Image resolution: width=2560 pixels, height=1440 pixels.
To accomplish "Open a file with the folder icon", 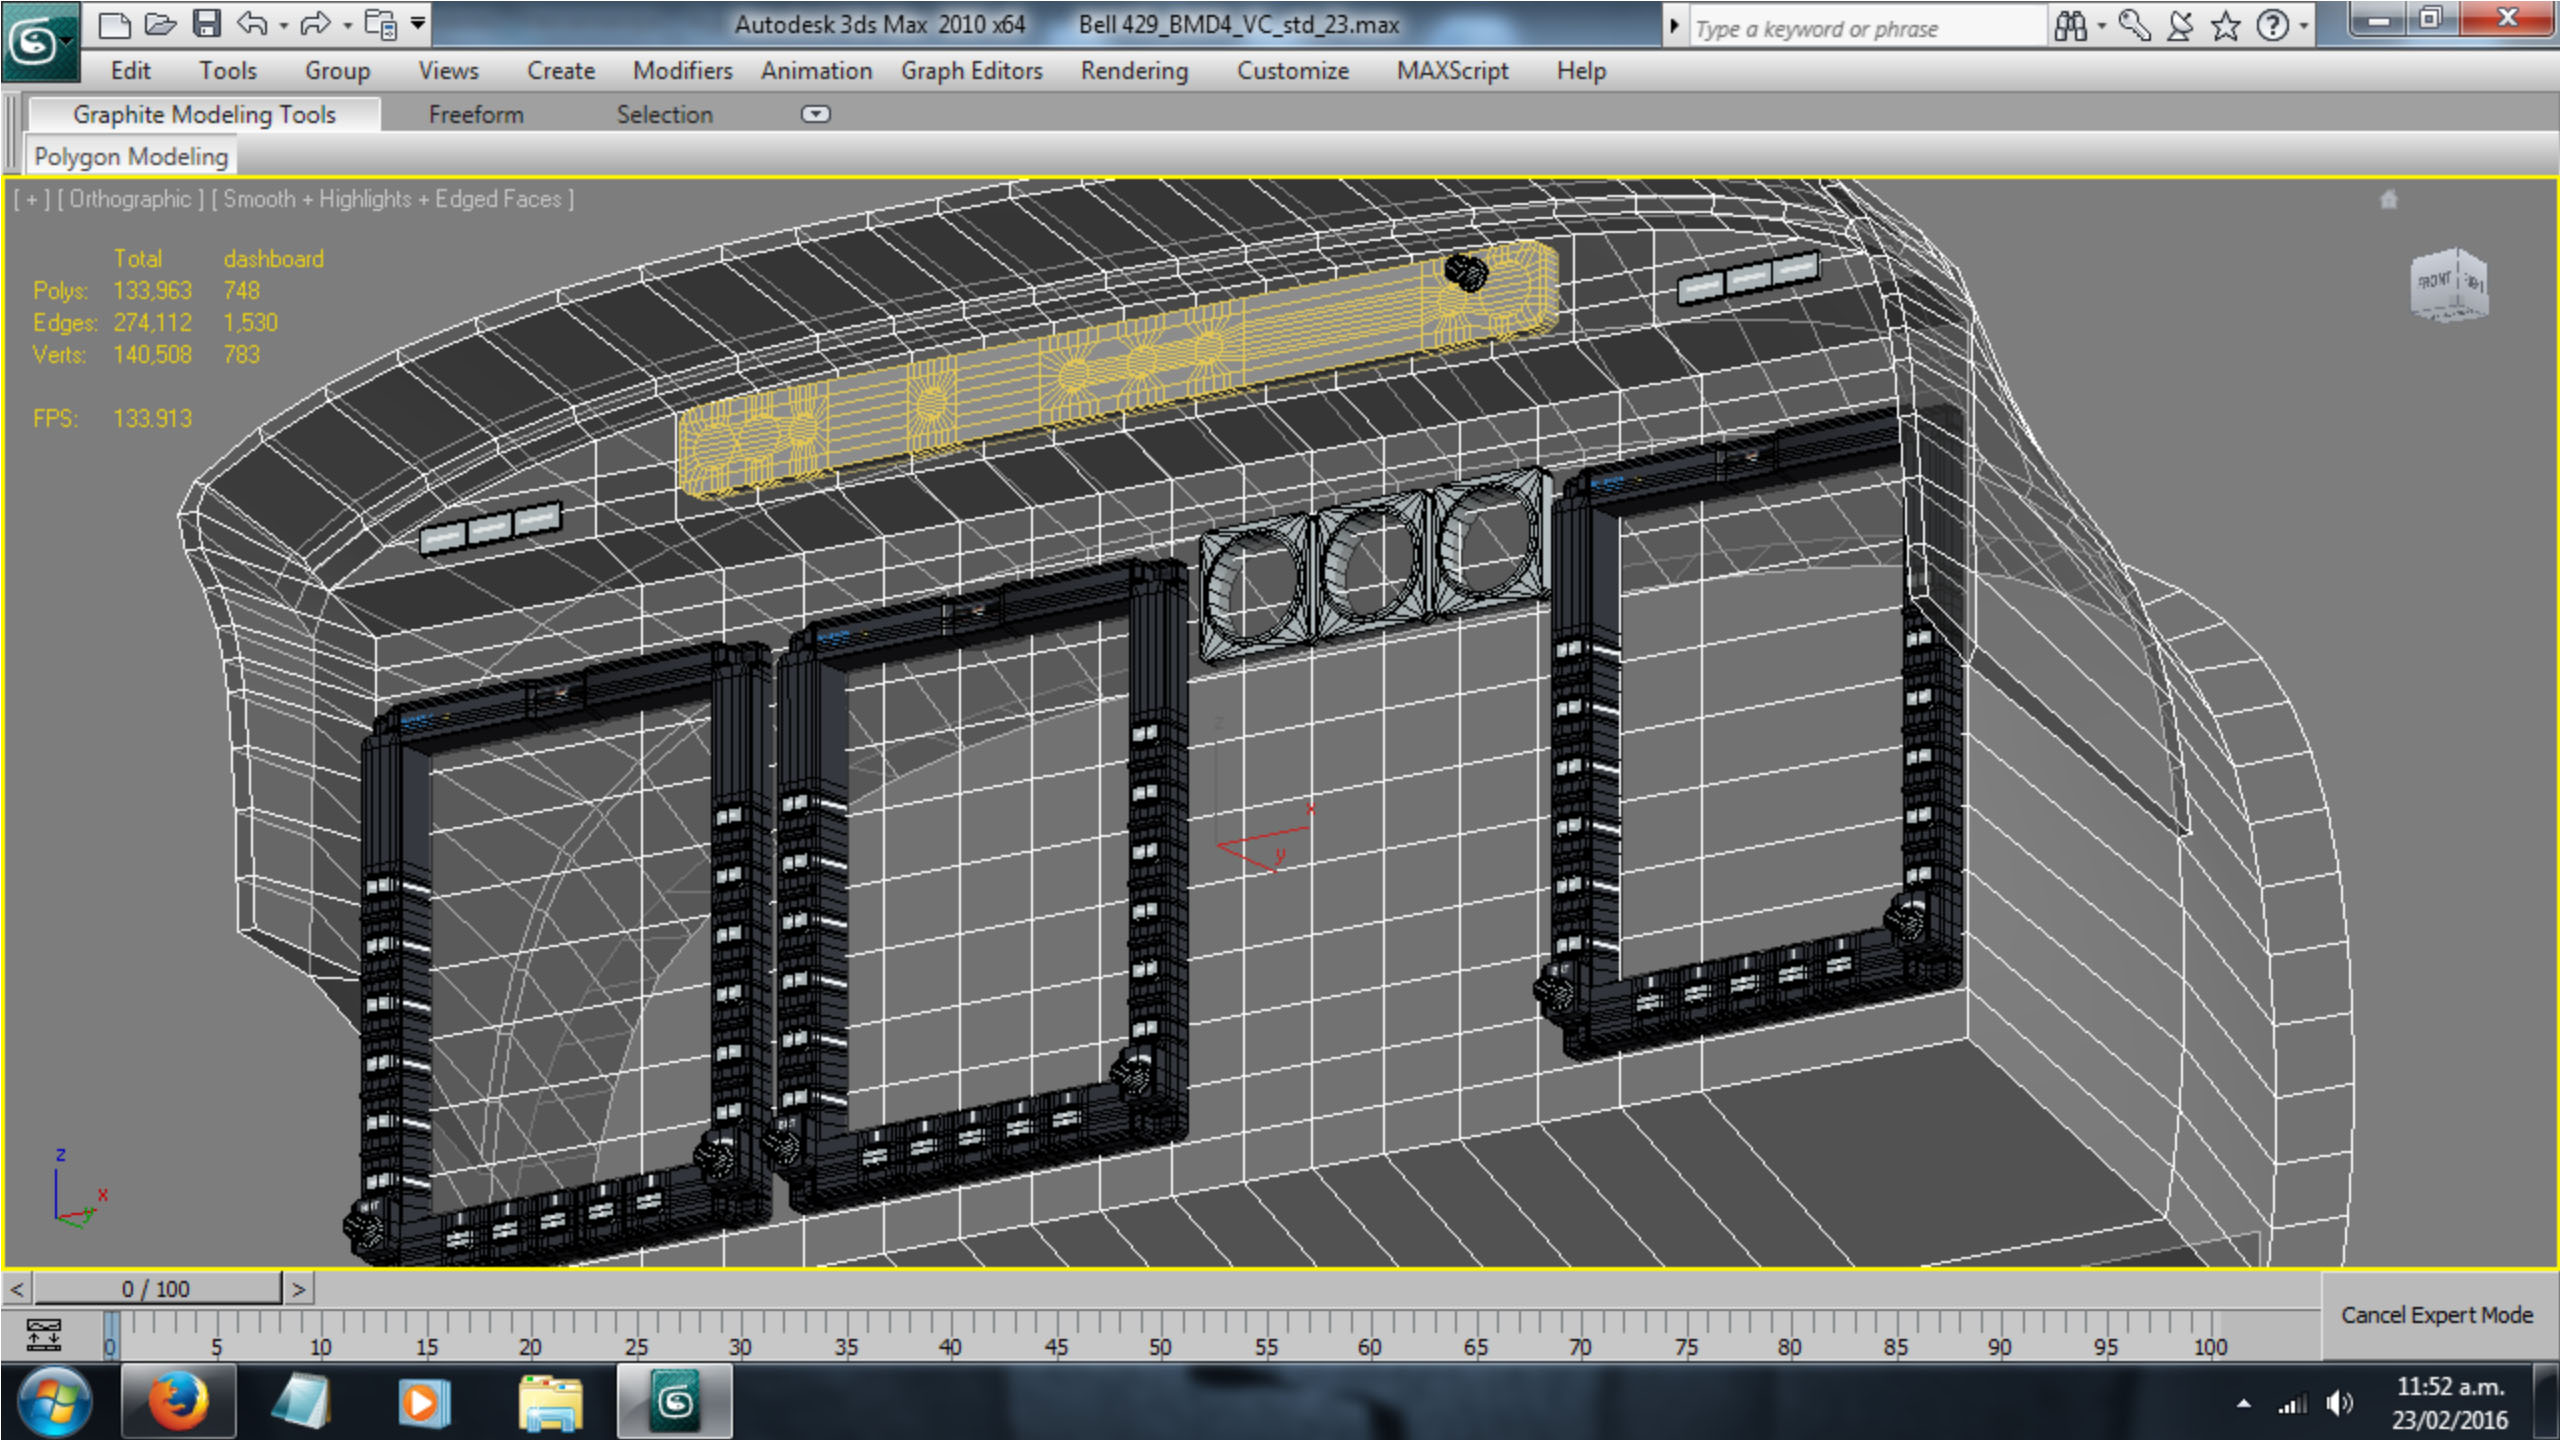I will (x=160, y=24).
